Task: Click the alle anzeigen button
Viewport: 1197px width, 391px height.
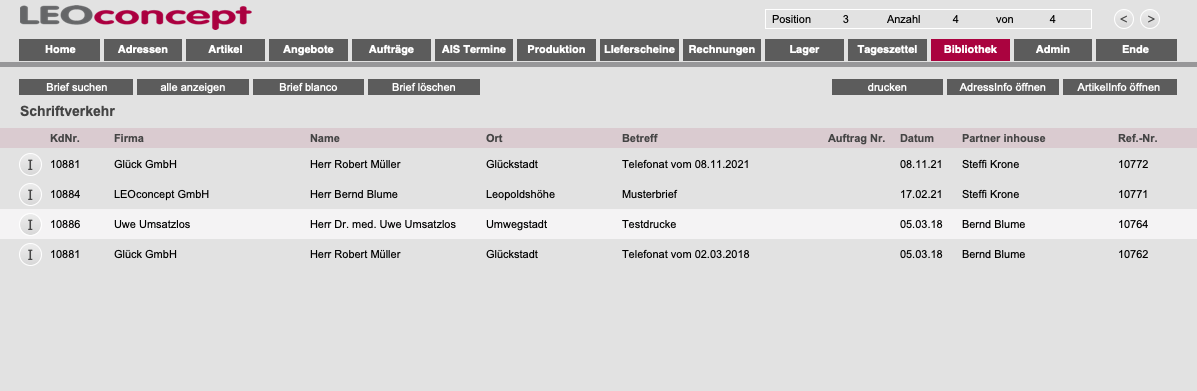Action: 192,87
